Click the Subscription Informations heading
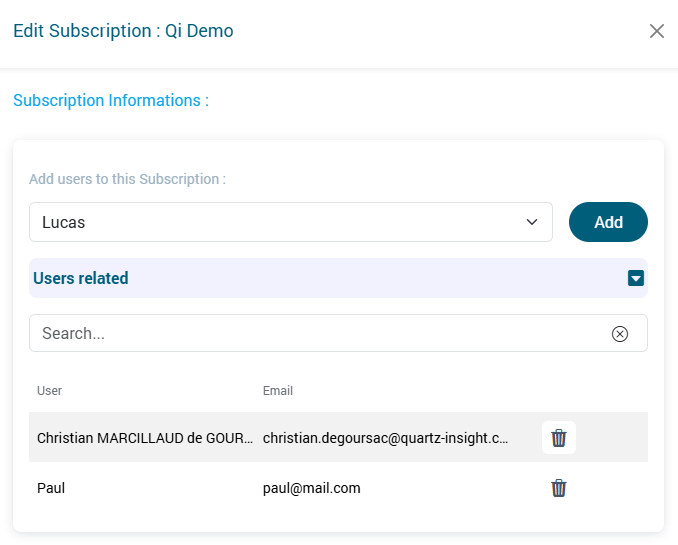 tap(111, 100)
